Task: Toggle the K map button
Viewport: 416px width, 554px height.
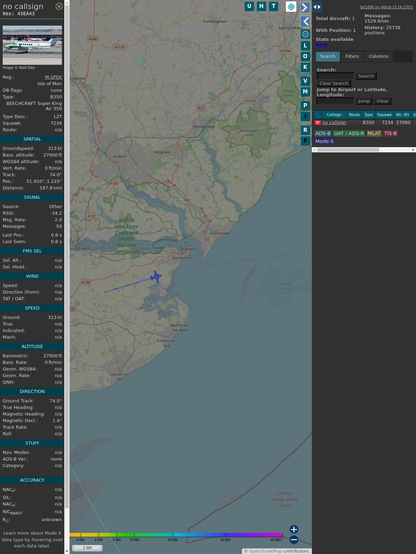Action: (305, 67)
